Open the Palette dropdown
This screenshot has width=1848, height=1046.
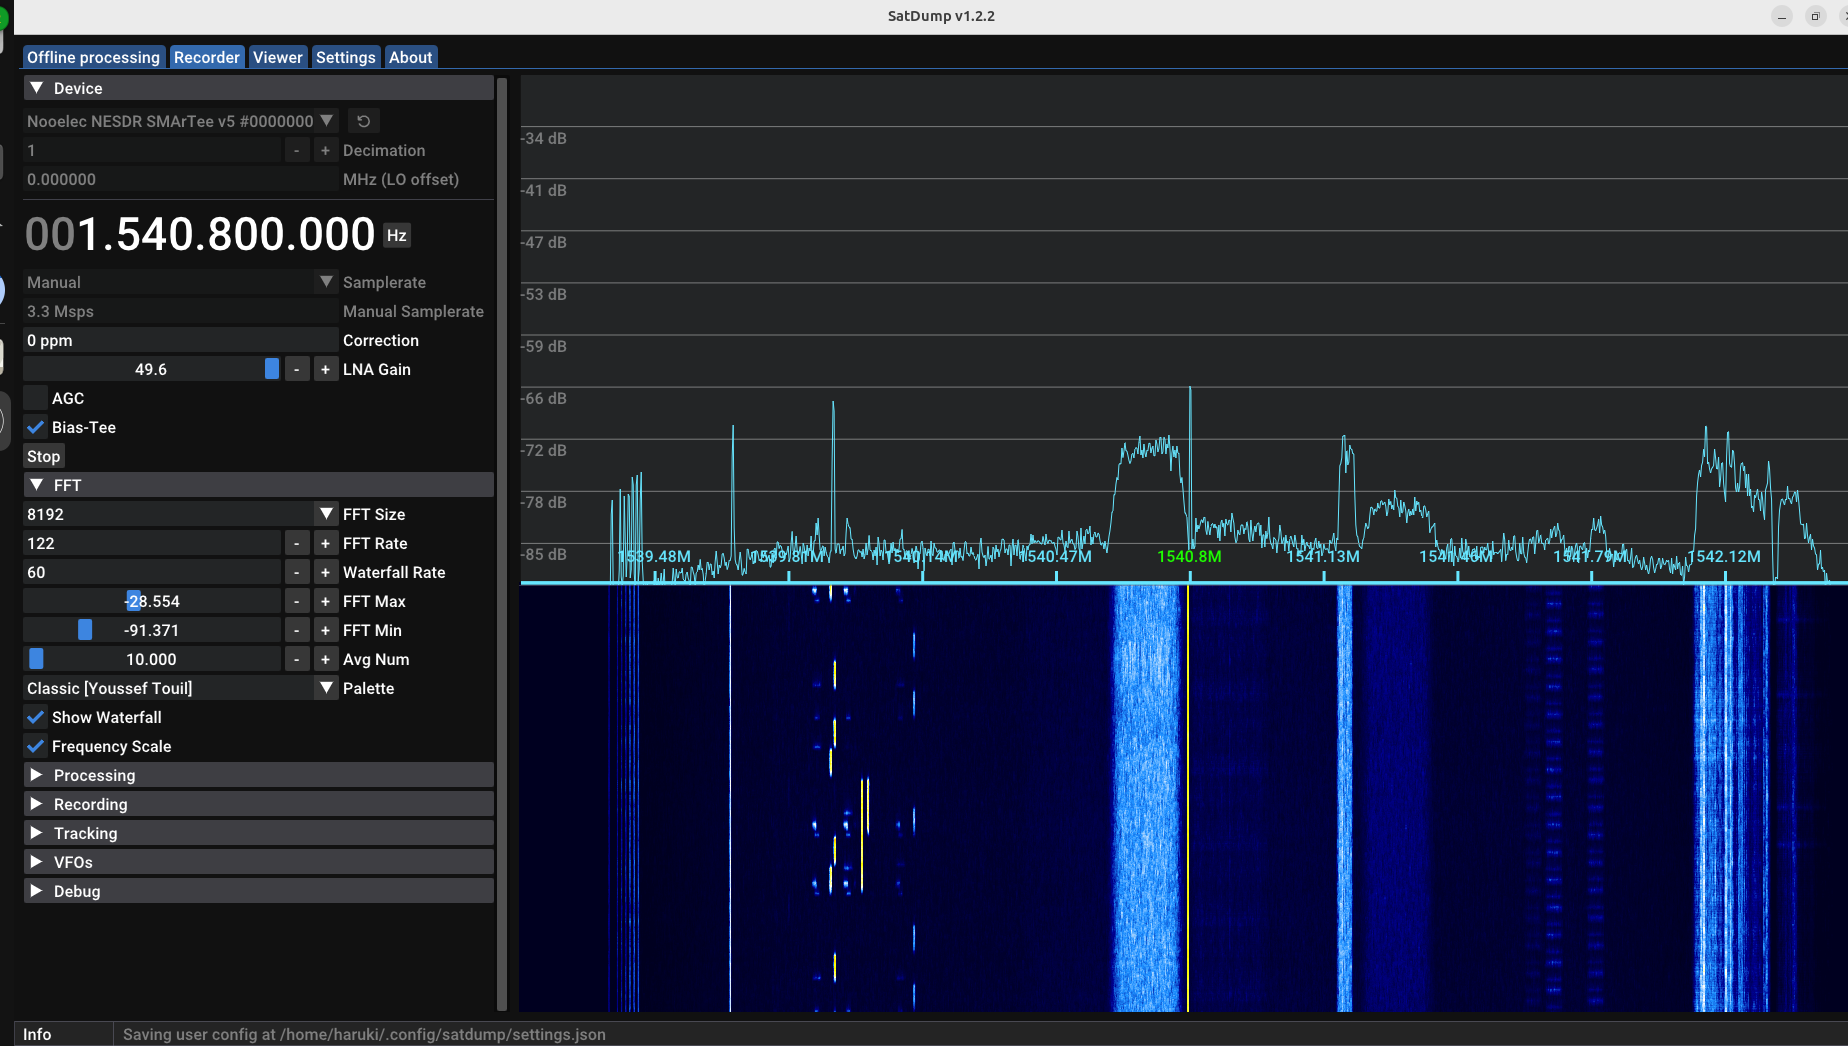(x=180, y=688)
